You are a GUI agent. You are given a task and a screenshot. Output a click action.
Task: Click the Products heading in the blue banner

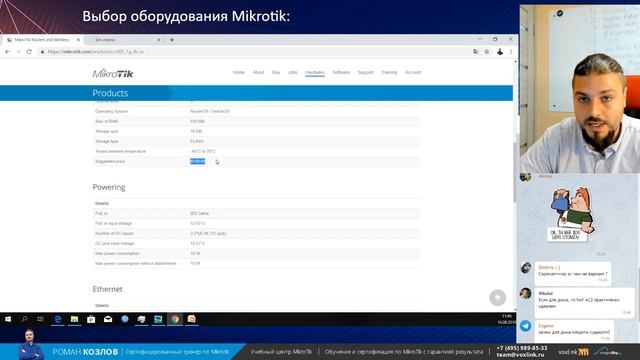pos(110,93)
